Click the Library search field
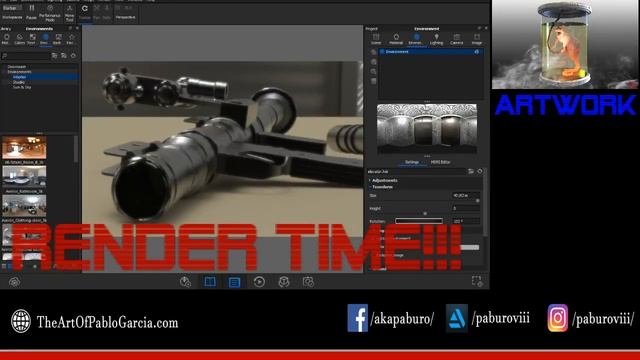 pos(25,56)
